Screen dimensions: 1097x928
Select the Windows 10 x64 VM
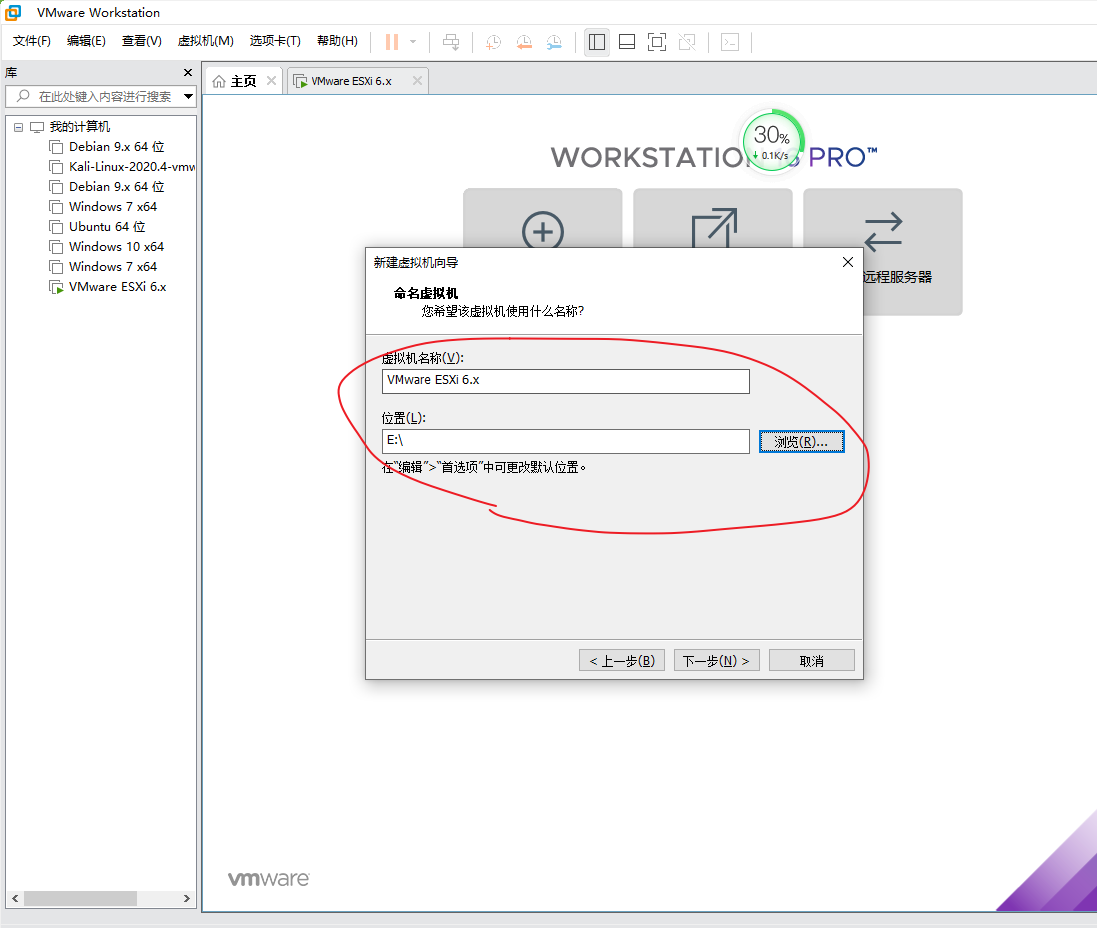click(116, 247)
